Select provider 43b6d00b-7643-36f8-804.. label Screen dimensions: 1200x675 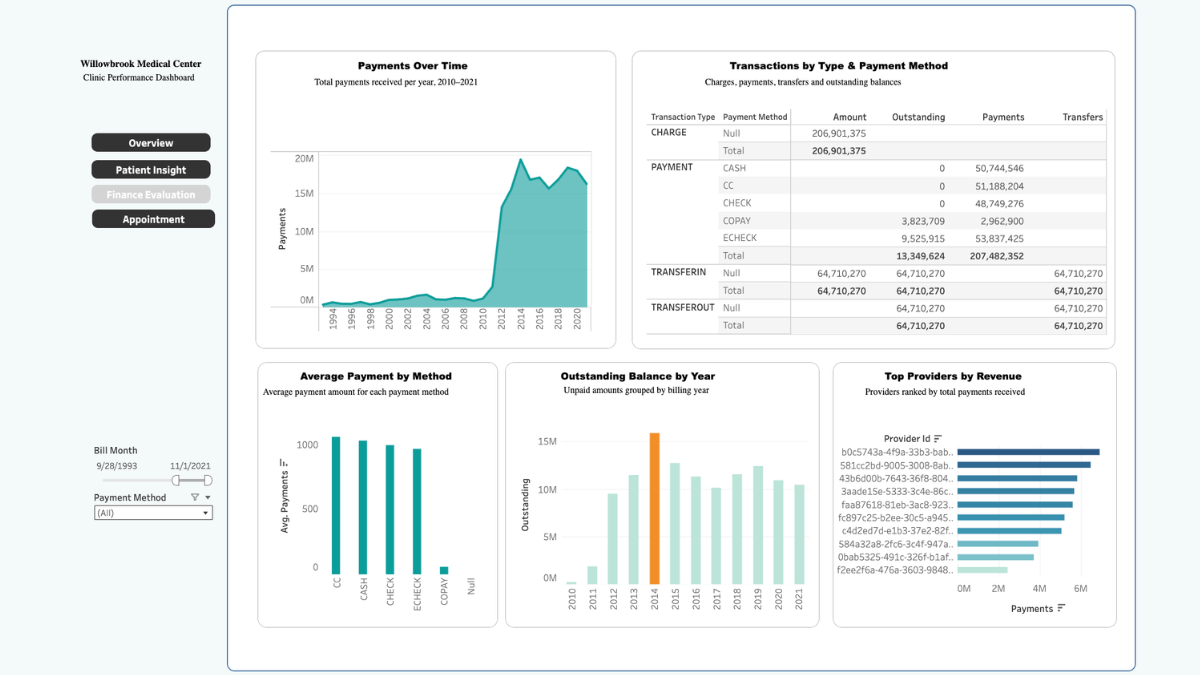point(897,478)
